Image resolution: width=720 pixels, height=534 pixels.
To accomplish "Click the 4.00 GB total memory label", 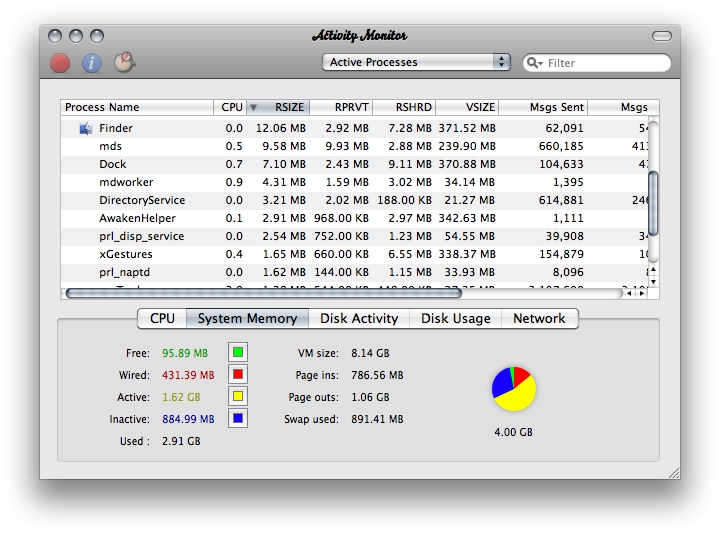I will (x=513, y=432).
